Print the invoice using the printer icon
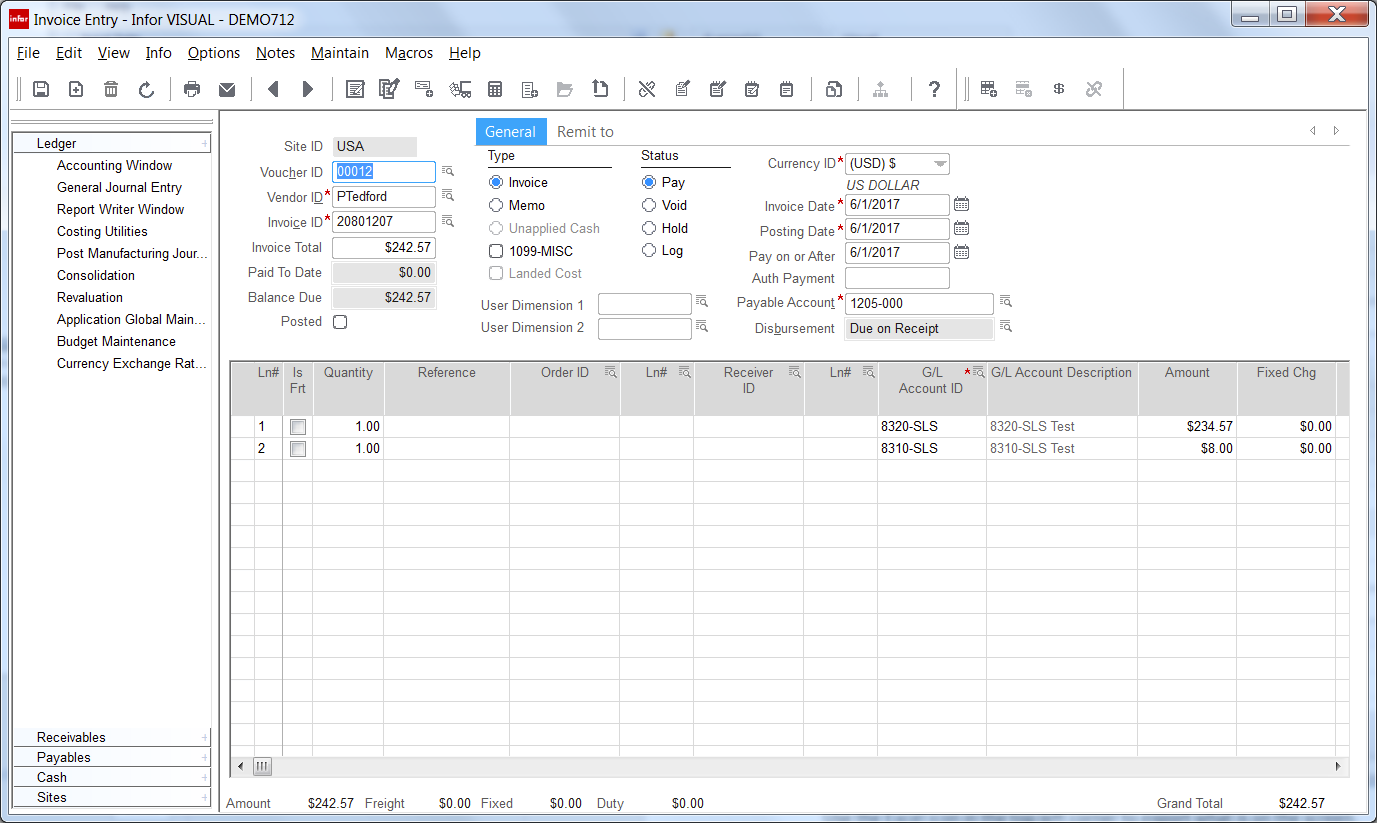Image resolution: width=1377 pixels, height=823 pixels. coord(192,89)
